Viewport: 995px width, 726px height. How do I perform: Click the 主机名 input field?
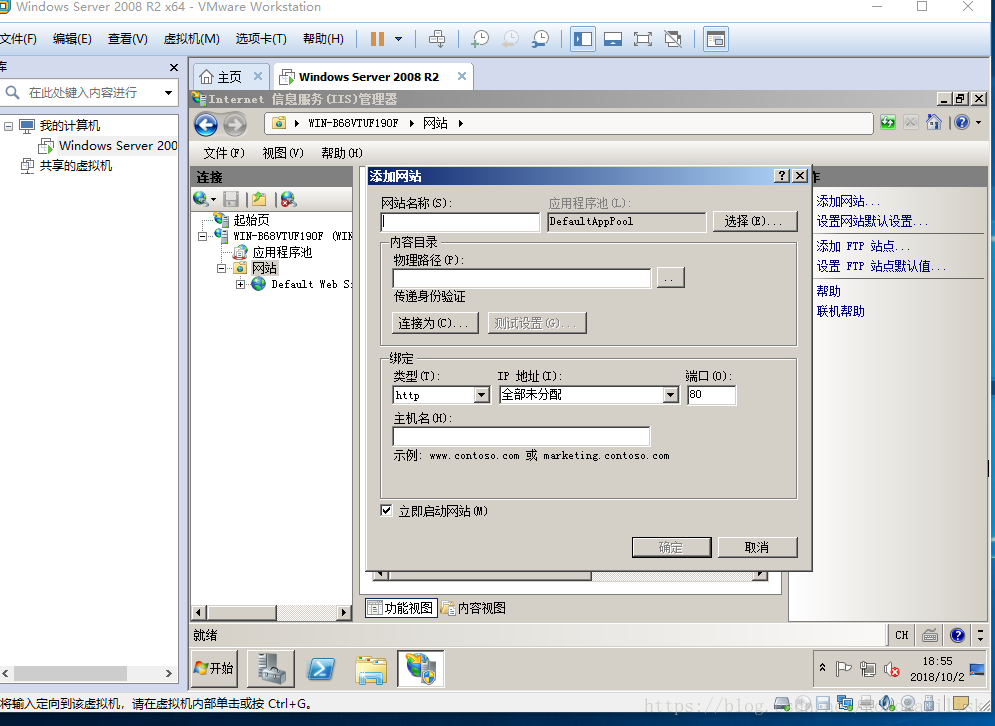(x=522, y=437)
